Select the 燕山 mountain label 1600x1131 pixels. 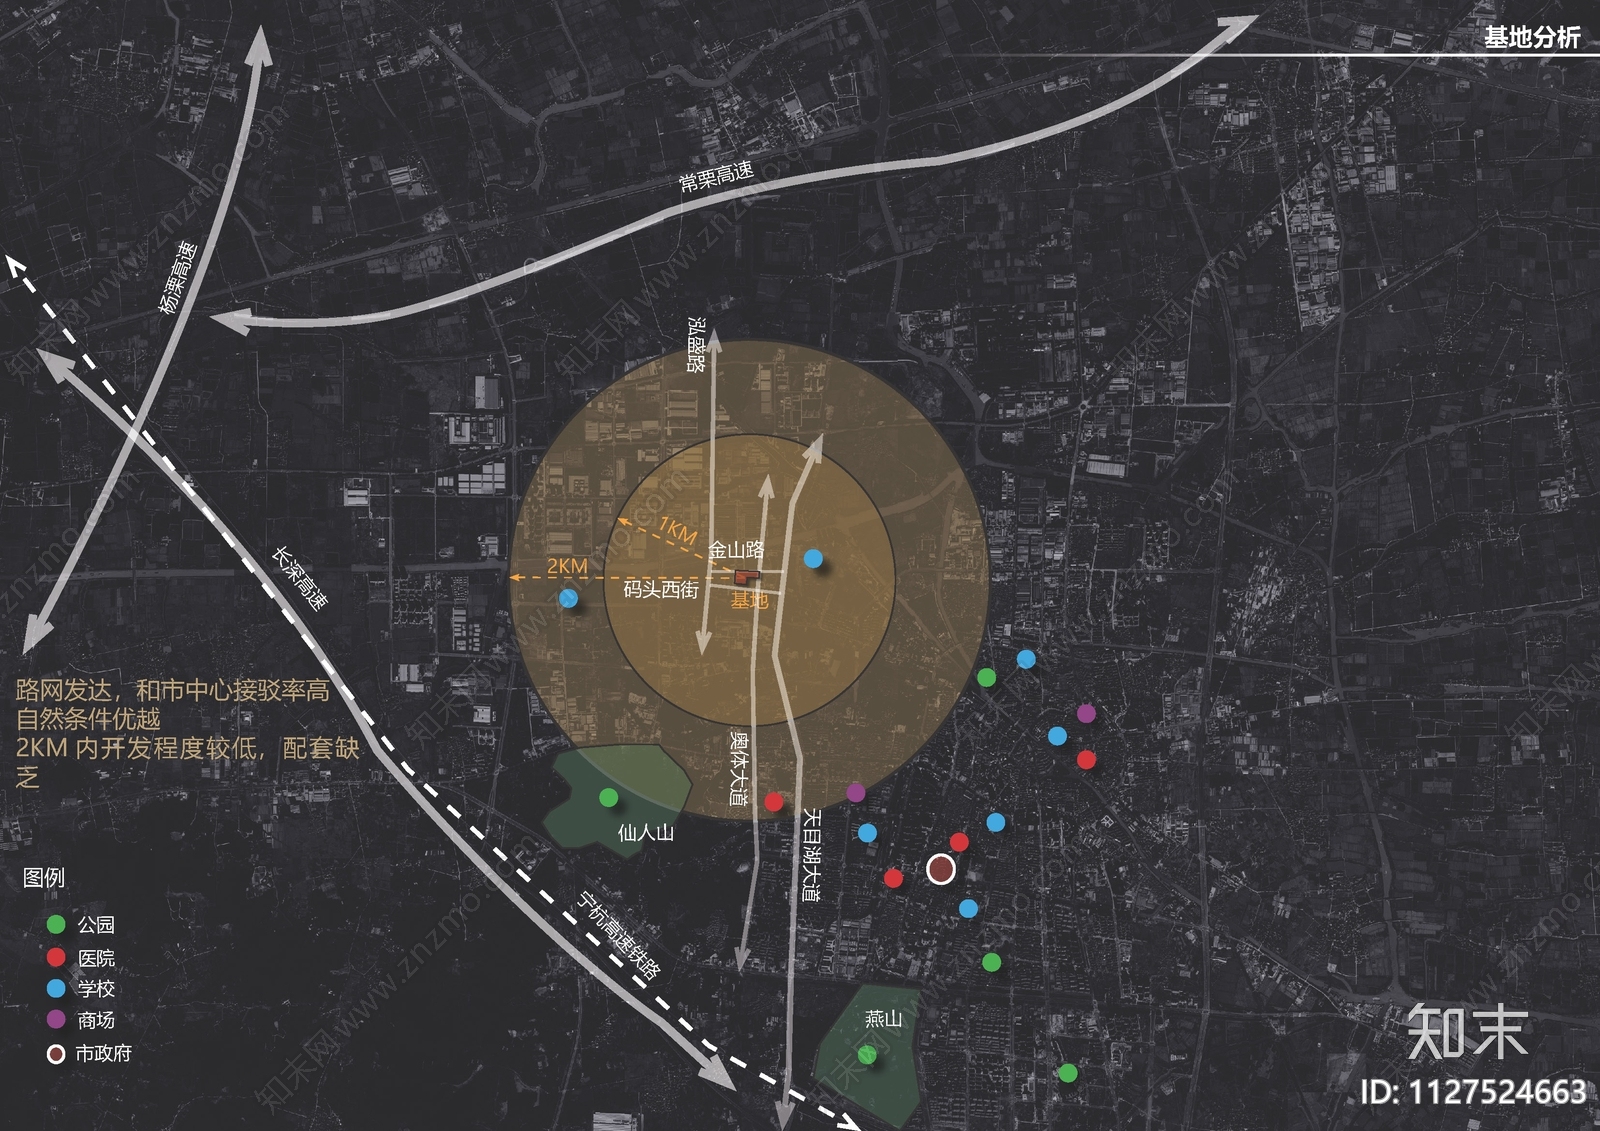[883, 1018]
